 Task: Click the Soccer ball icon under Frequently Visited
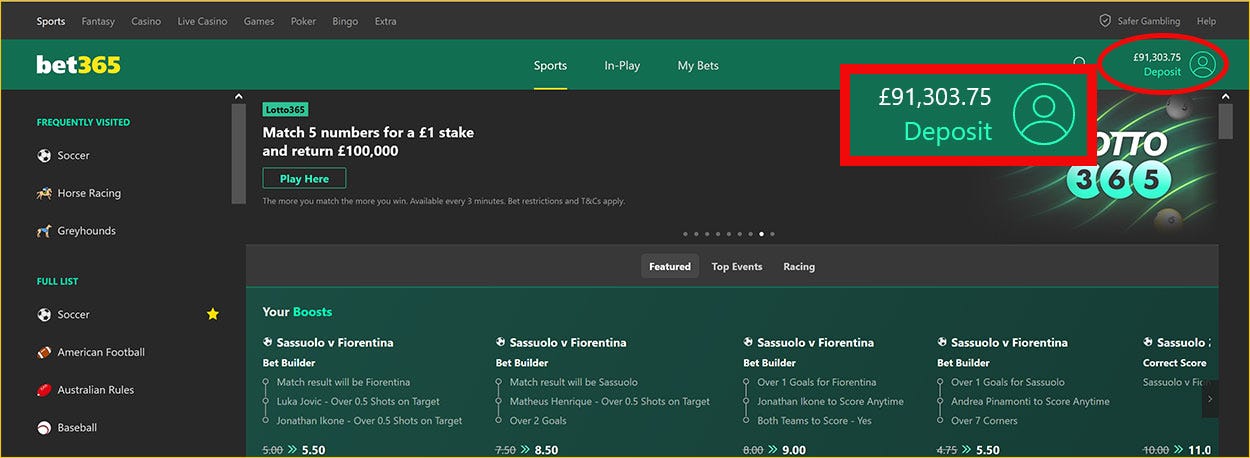44,156
